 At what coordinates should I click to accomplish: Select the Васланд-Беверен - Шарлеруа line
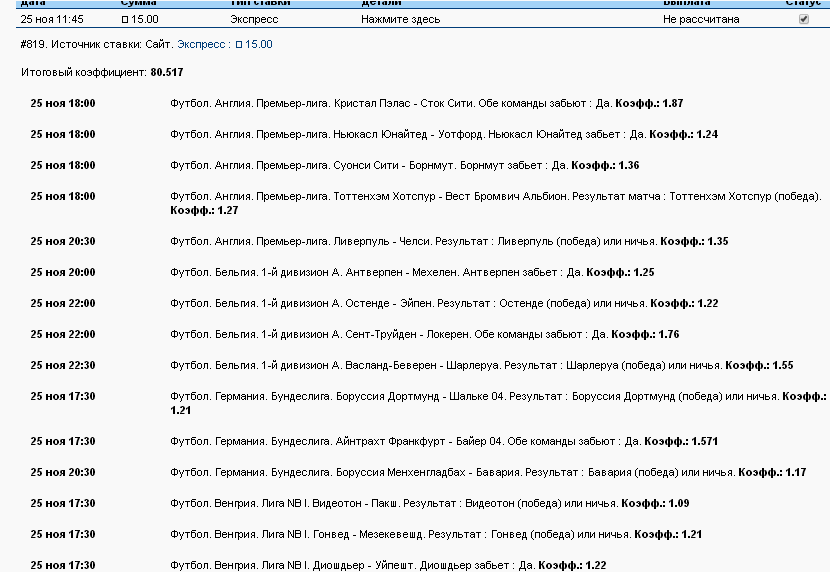click(x=482, y=366)
